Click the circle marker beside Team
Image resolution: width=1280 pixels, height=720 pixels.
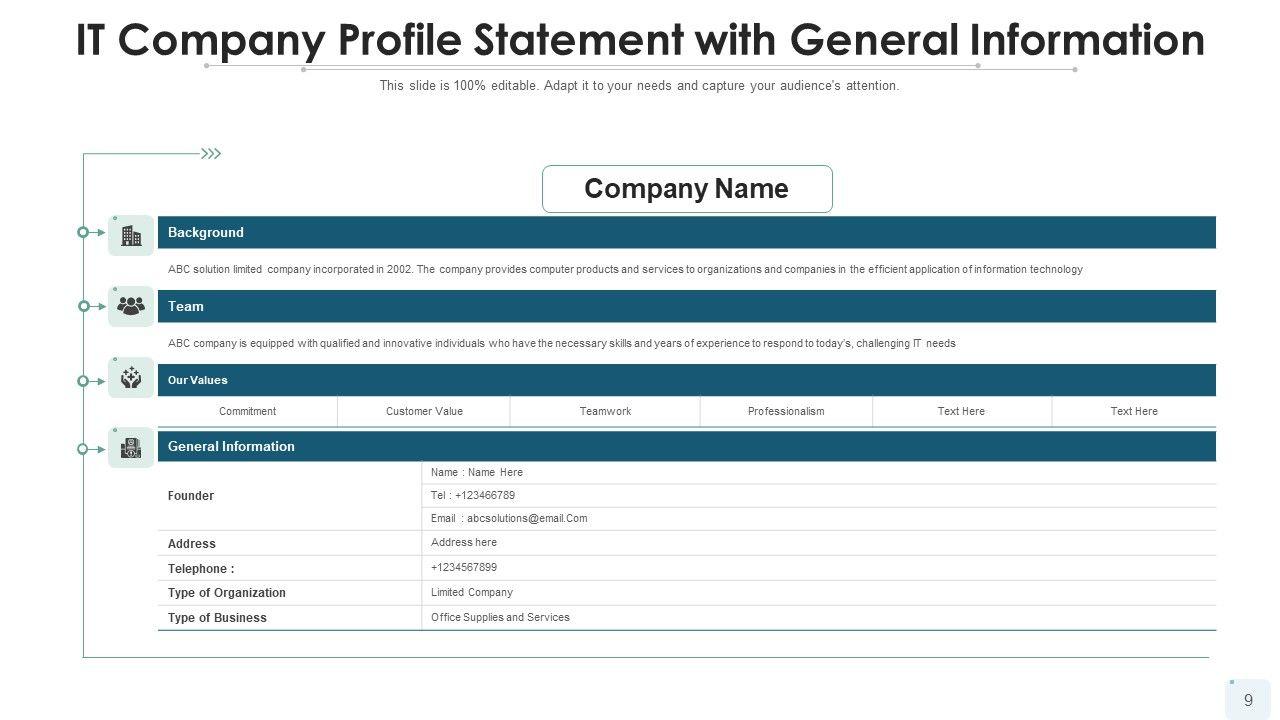tap(83, 306)
